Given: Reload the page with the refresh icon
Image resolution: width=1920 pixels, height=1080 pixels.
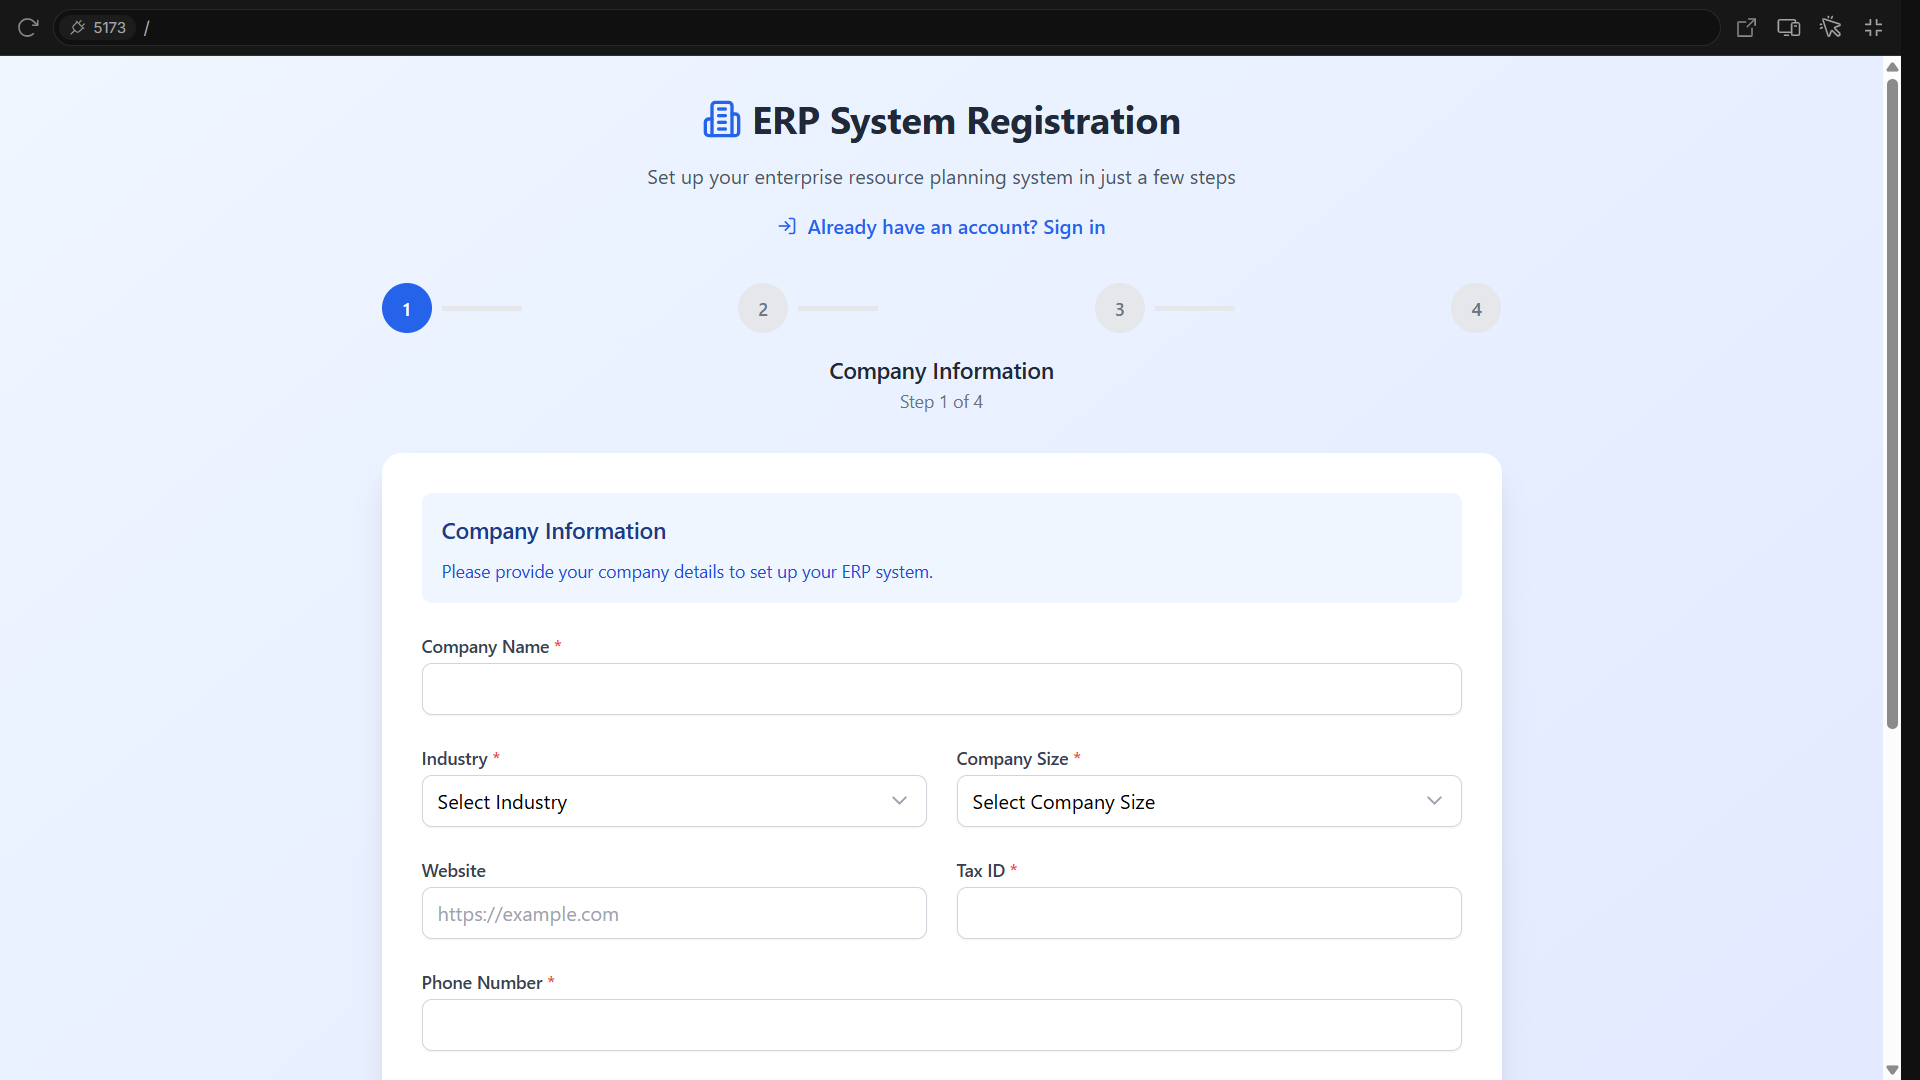Looking at the screenshot, I should tap(28, 27).
